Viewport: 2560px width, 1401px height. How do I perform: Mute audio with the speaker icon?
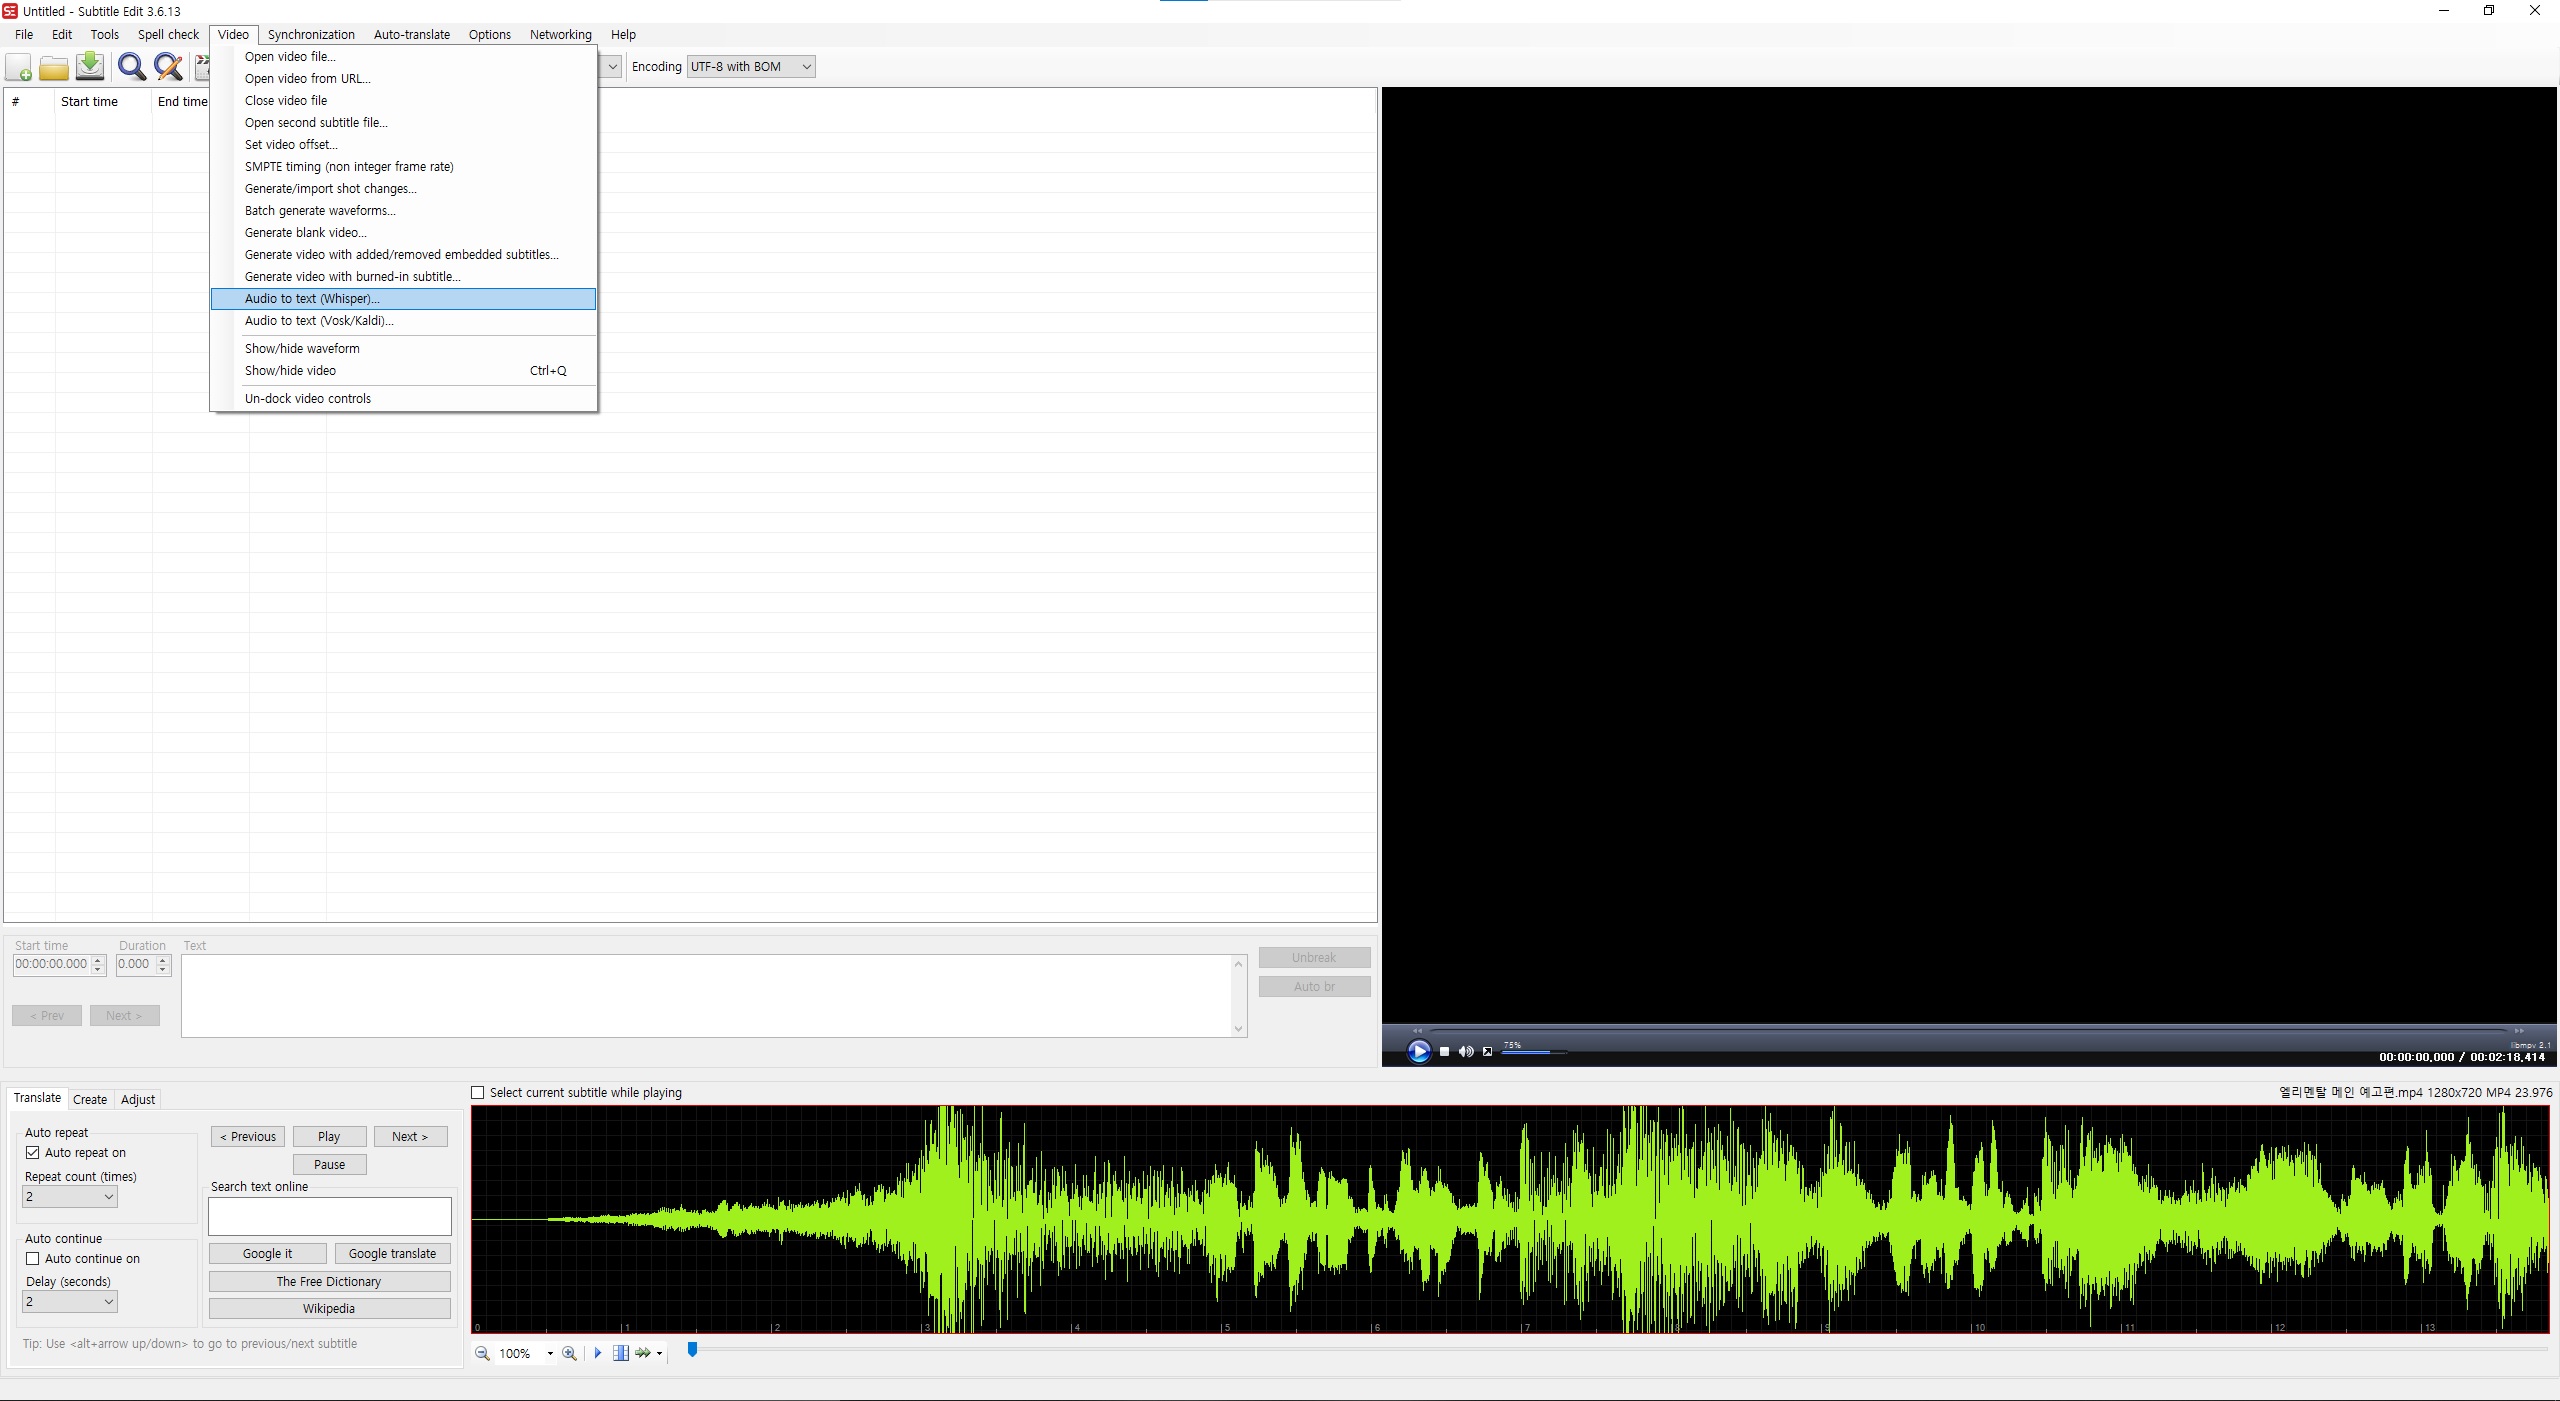point(1466,1051)
